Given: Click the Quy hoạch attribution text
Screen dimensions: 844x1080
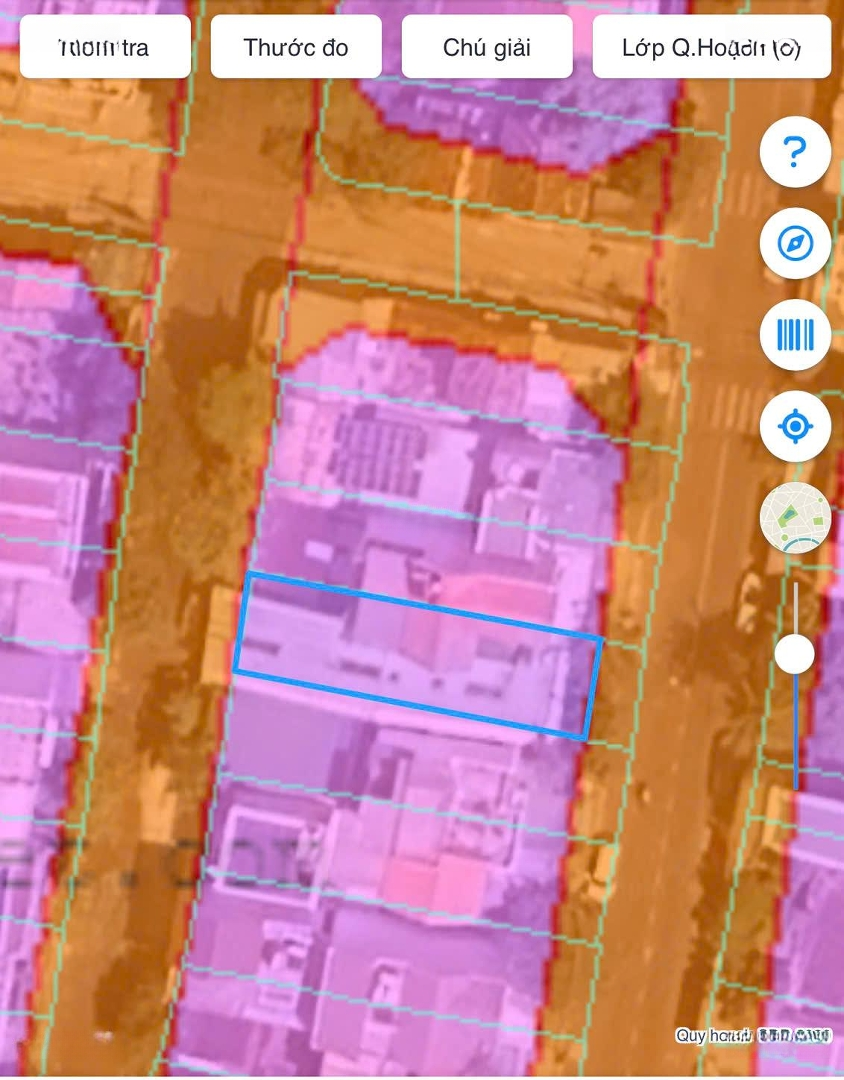Looking at the screenshot, I should 712,1036.
